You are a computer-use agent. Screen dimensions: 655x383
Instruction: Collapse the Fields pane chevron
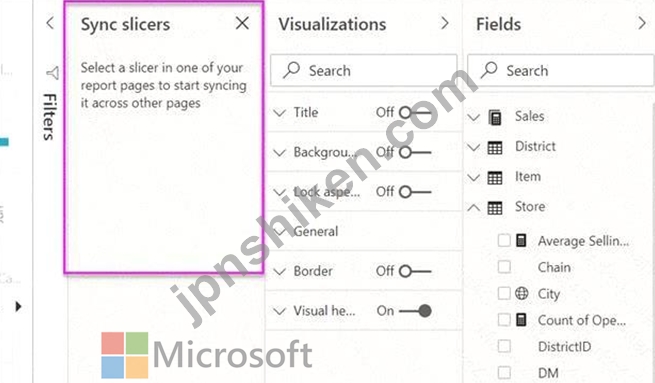click(642, 23)
